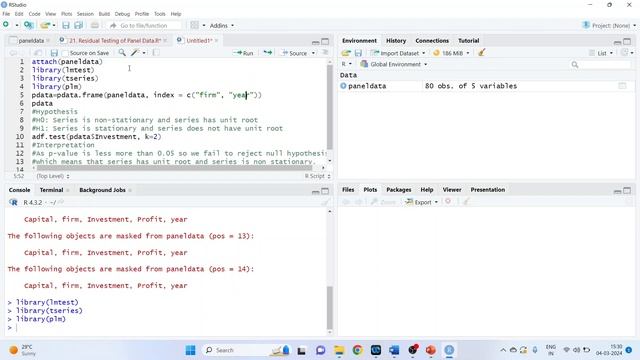Click the Environment refresh icon
This screenshot has width=640, height=360.
[624, 53]
